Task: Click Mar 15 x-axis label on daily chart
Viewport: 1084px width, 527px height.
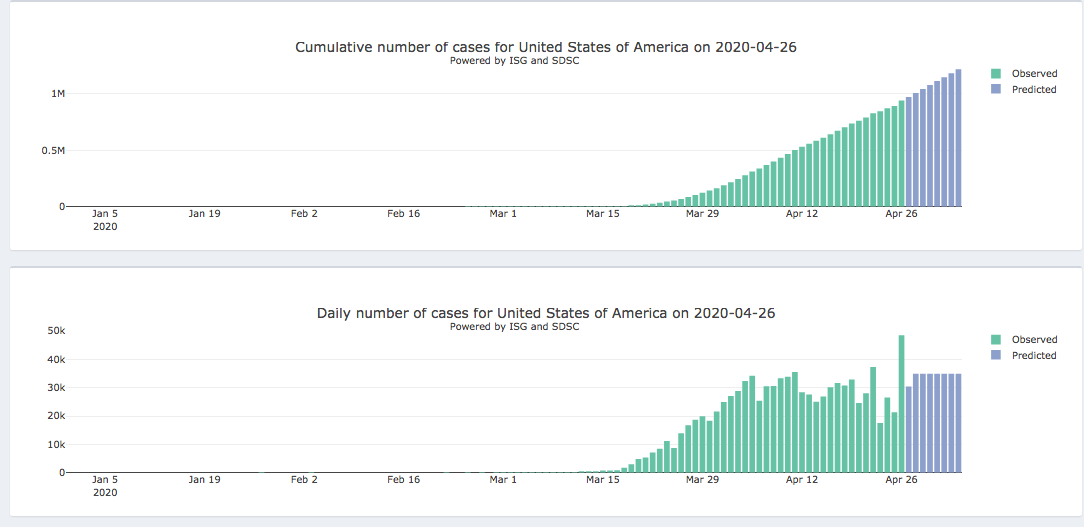Action: click(x=603, y=480)
